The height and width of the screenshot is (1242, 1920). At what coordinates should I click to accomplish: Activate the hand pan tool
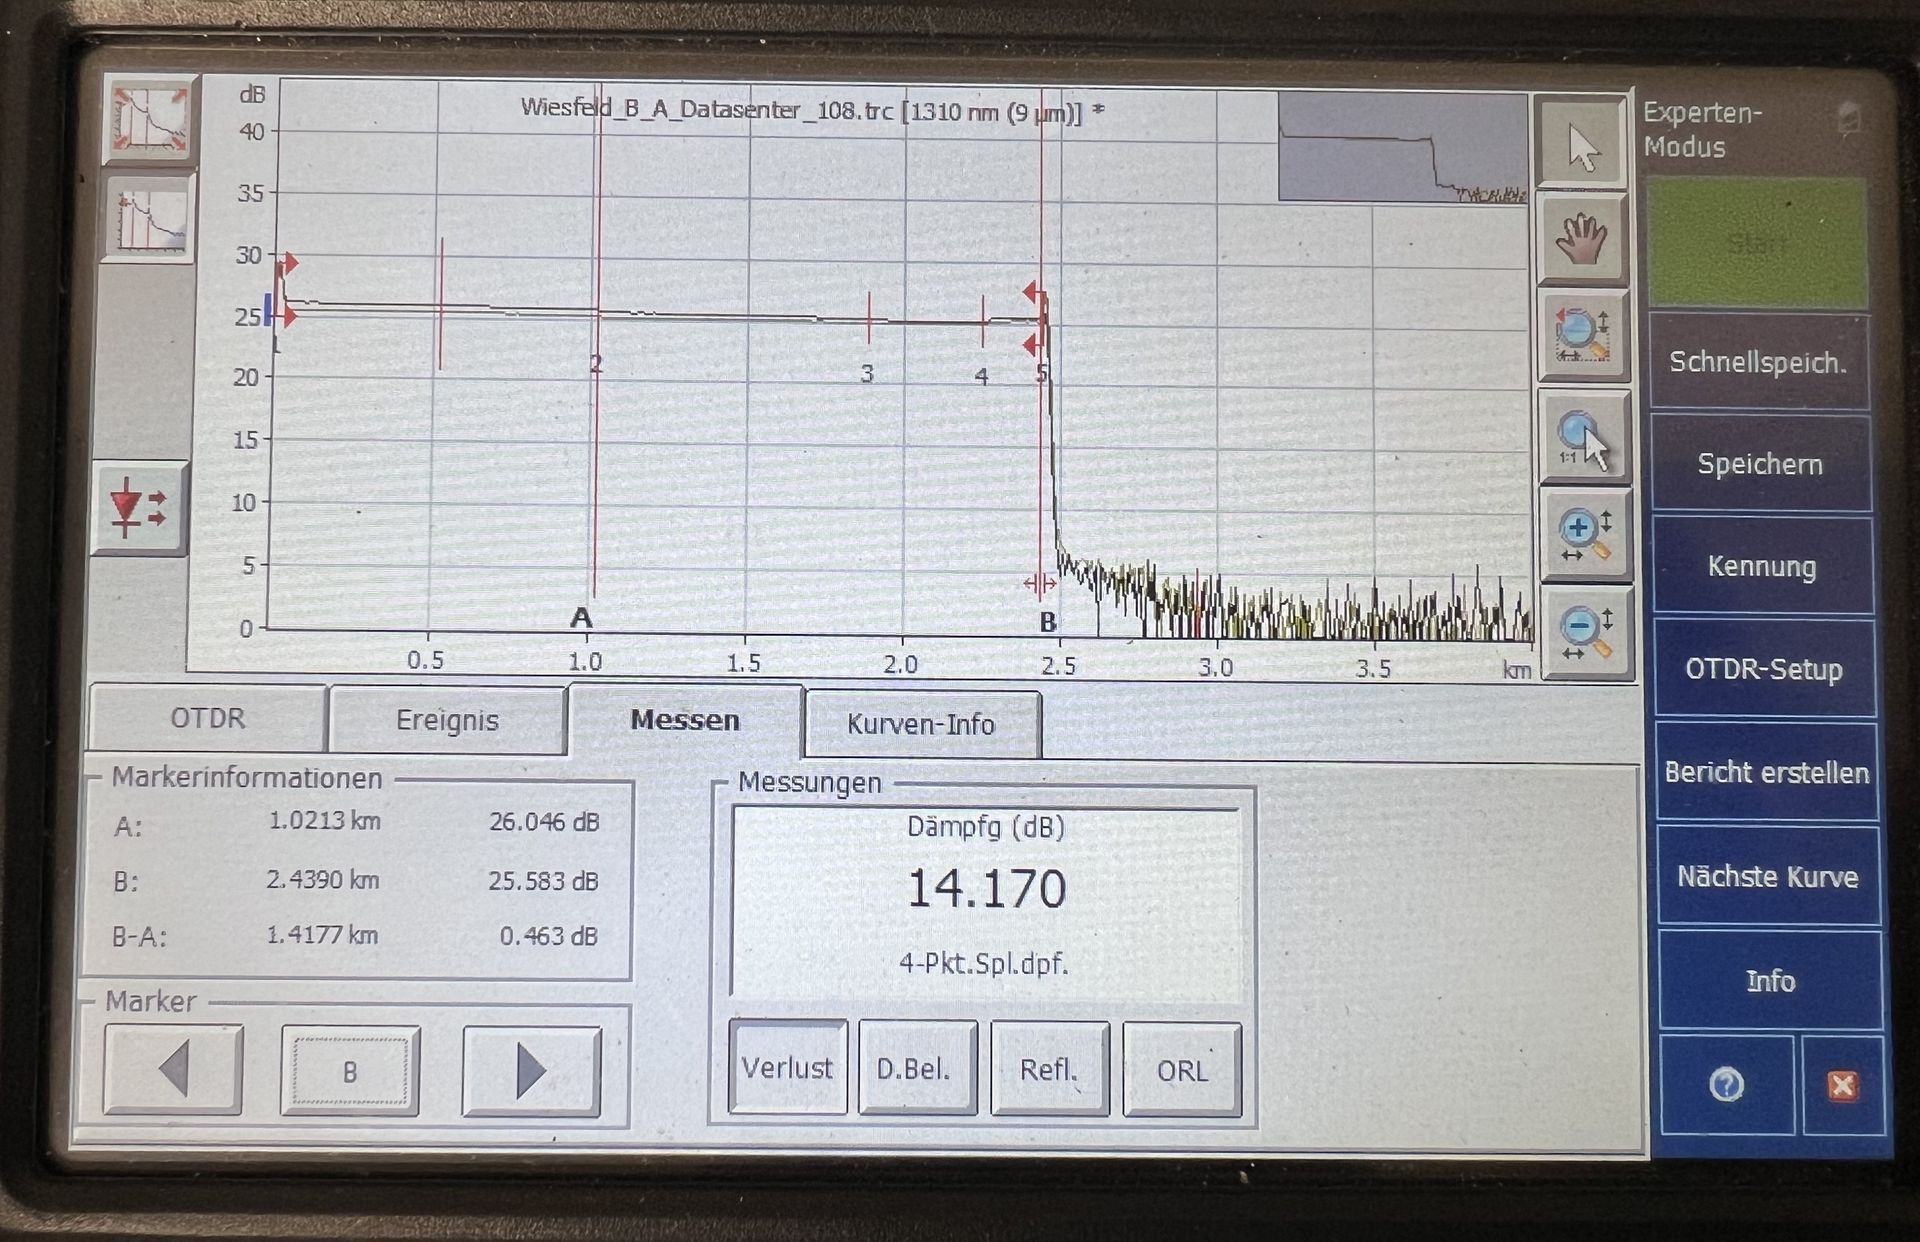coord(1582,240)
